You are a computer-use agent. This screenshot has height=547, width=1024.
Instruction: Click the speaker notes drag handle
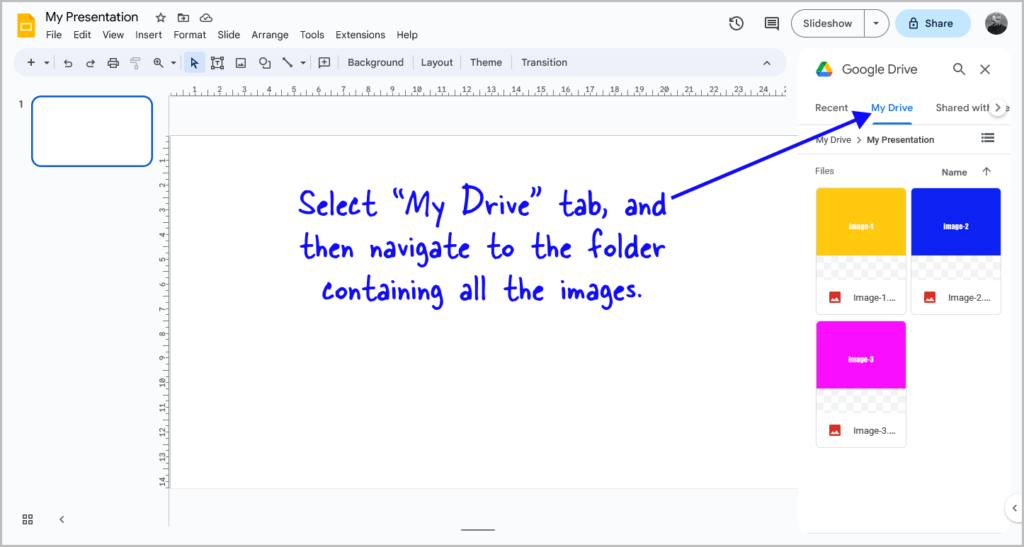coord(477,530)
